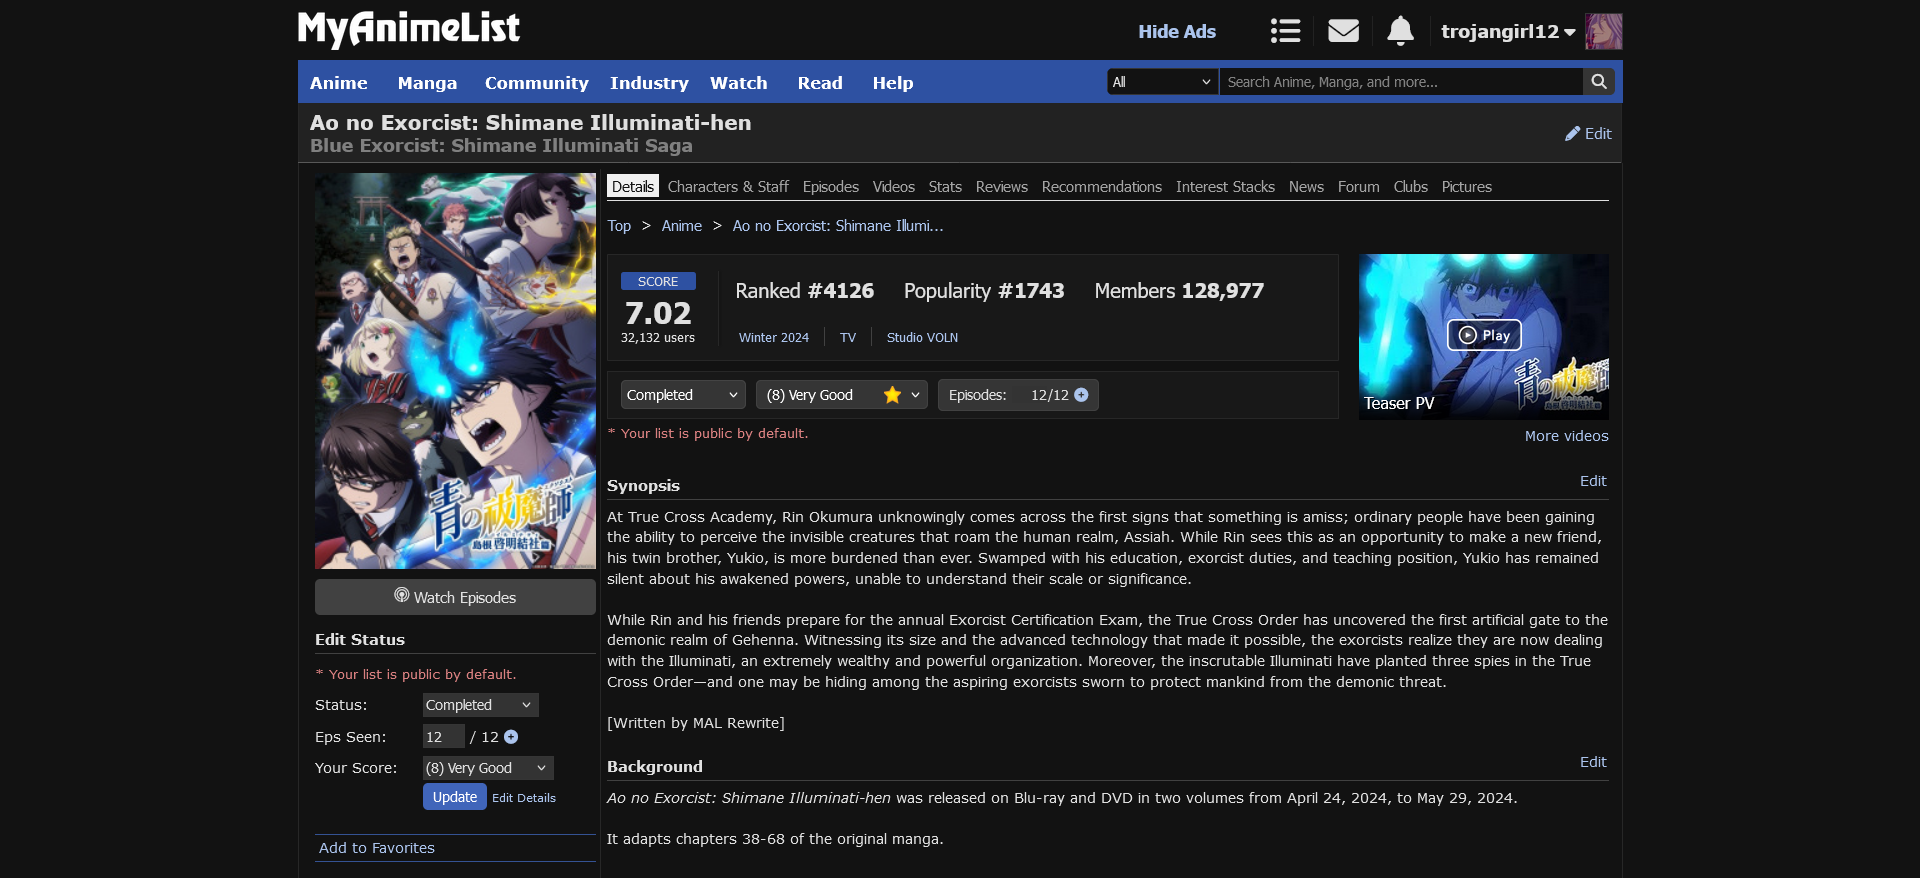The height and width of the screenshot is (878, 1920).
Task: Open notifications bell icon
Action: click(x=1400, y=31)
